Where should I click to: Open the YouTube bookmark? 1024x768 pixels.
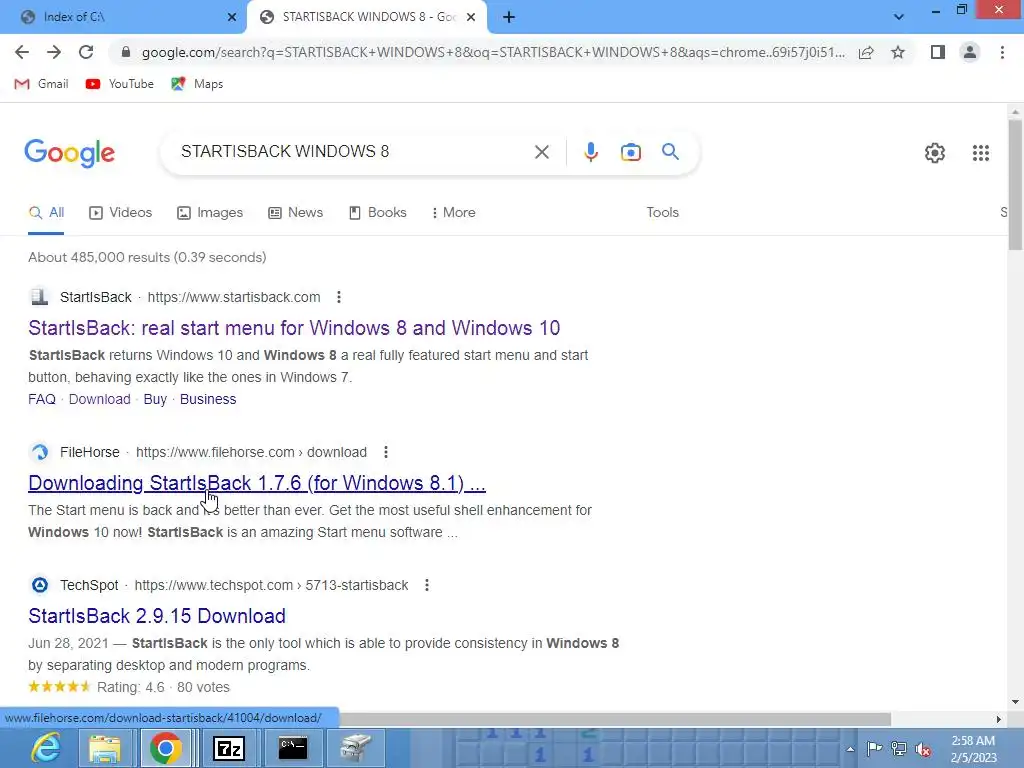(x=120, y=84)
